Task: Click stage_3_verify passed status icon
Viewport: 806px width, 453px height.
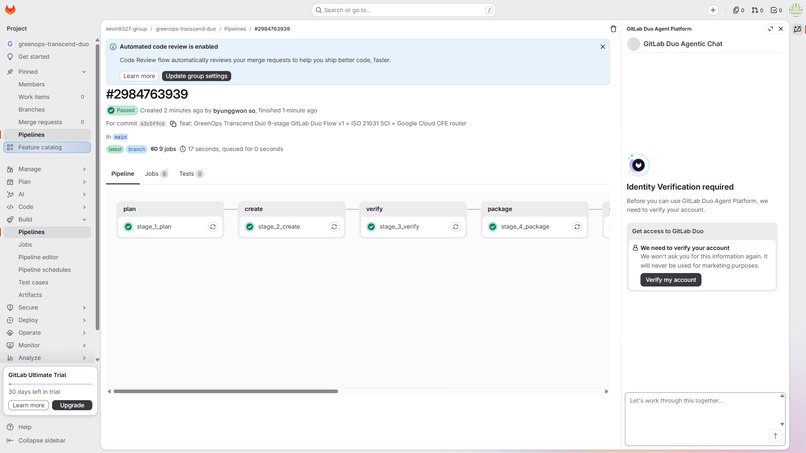Action: (x=371, y=227)
